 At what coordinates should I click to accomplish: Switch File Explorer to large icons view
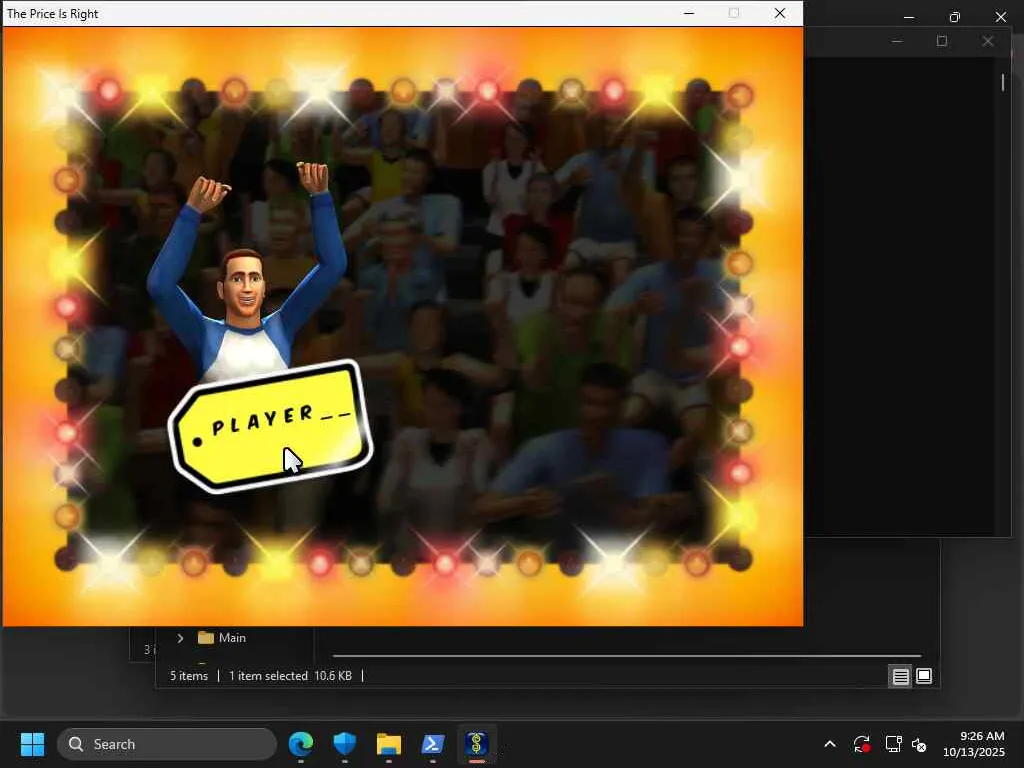pyautogui.click(x=924, y=677)
